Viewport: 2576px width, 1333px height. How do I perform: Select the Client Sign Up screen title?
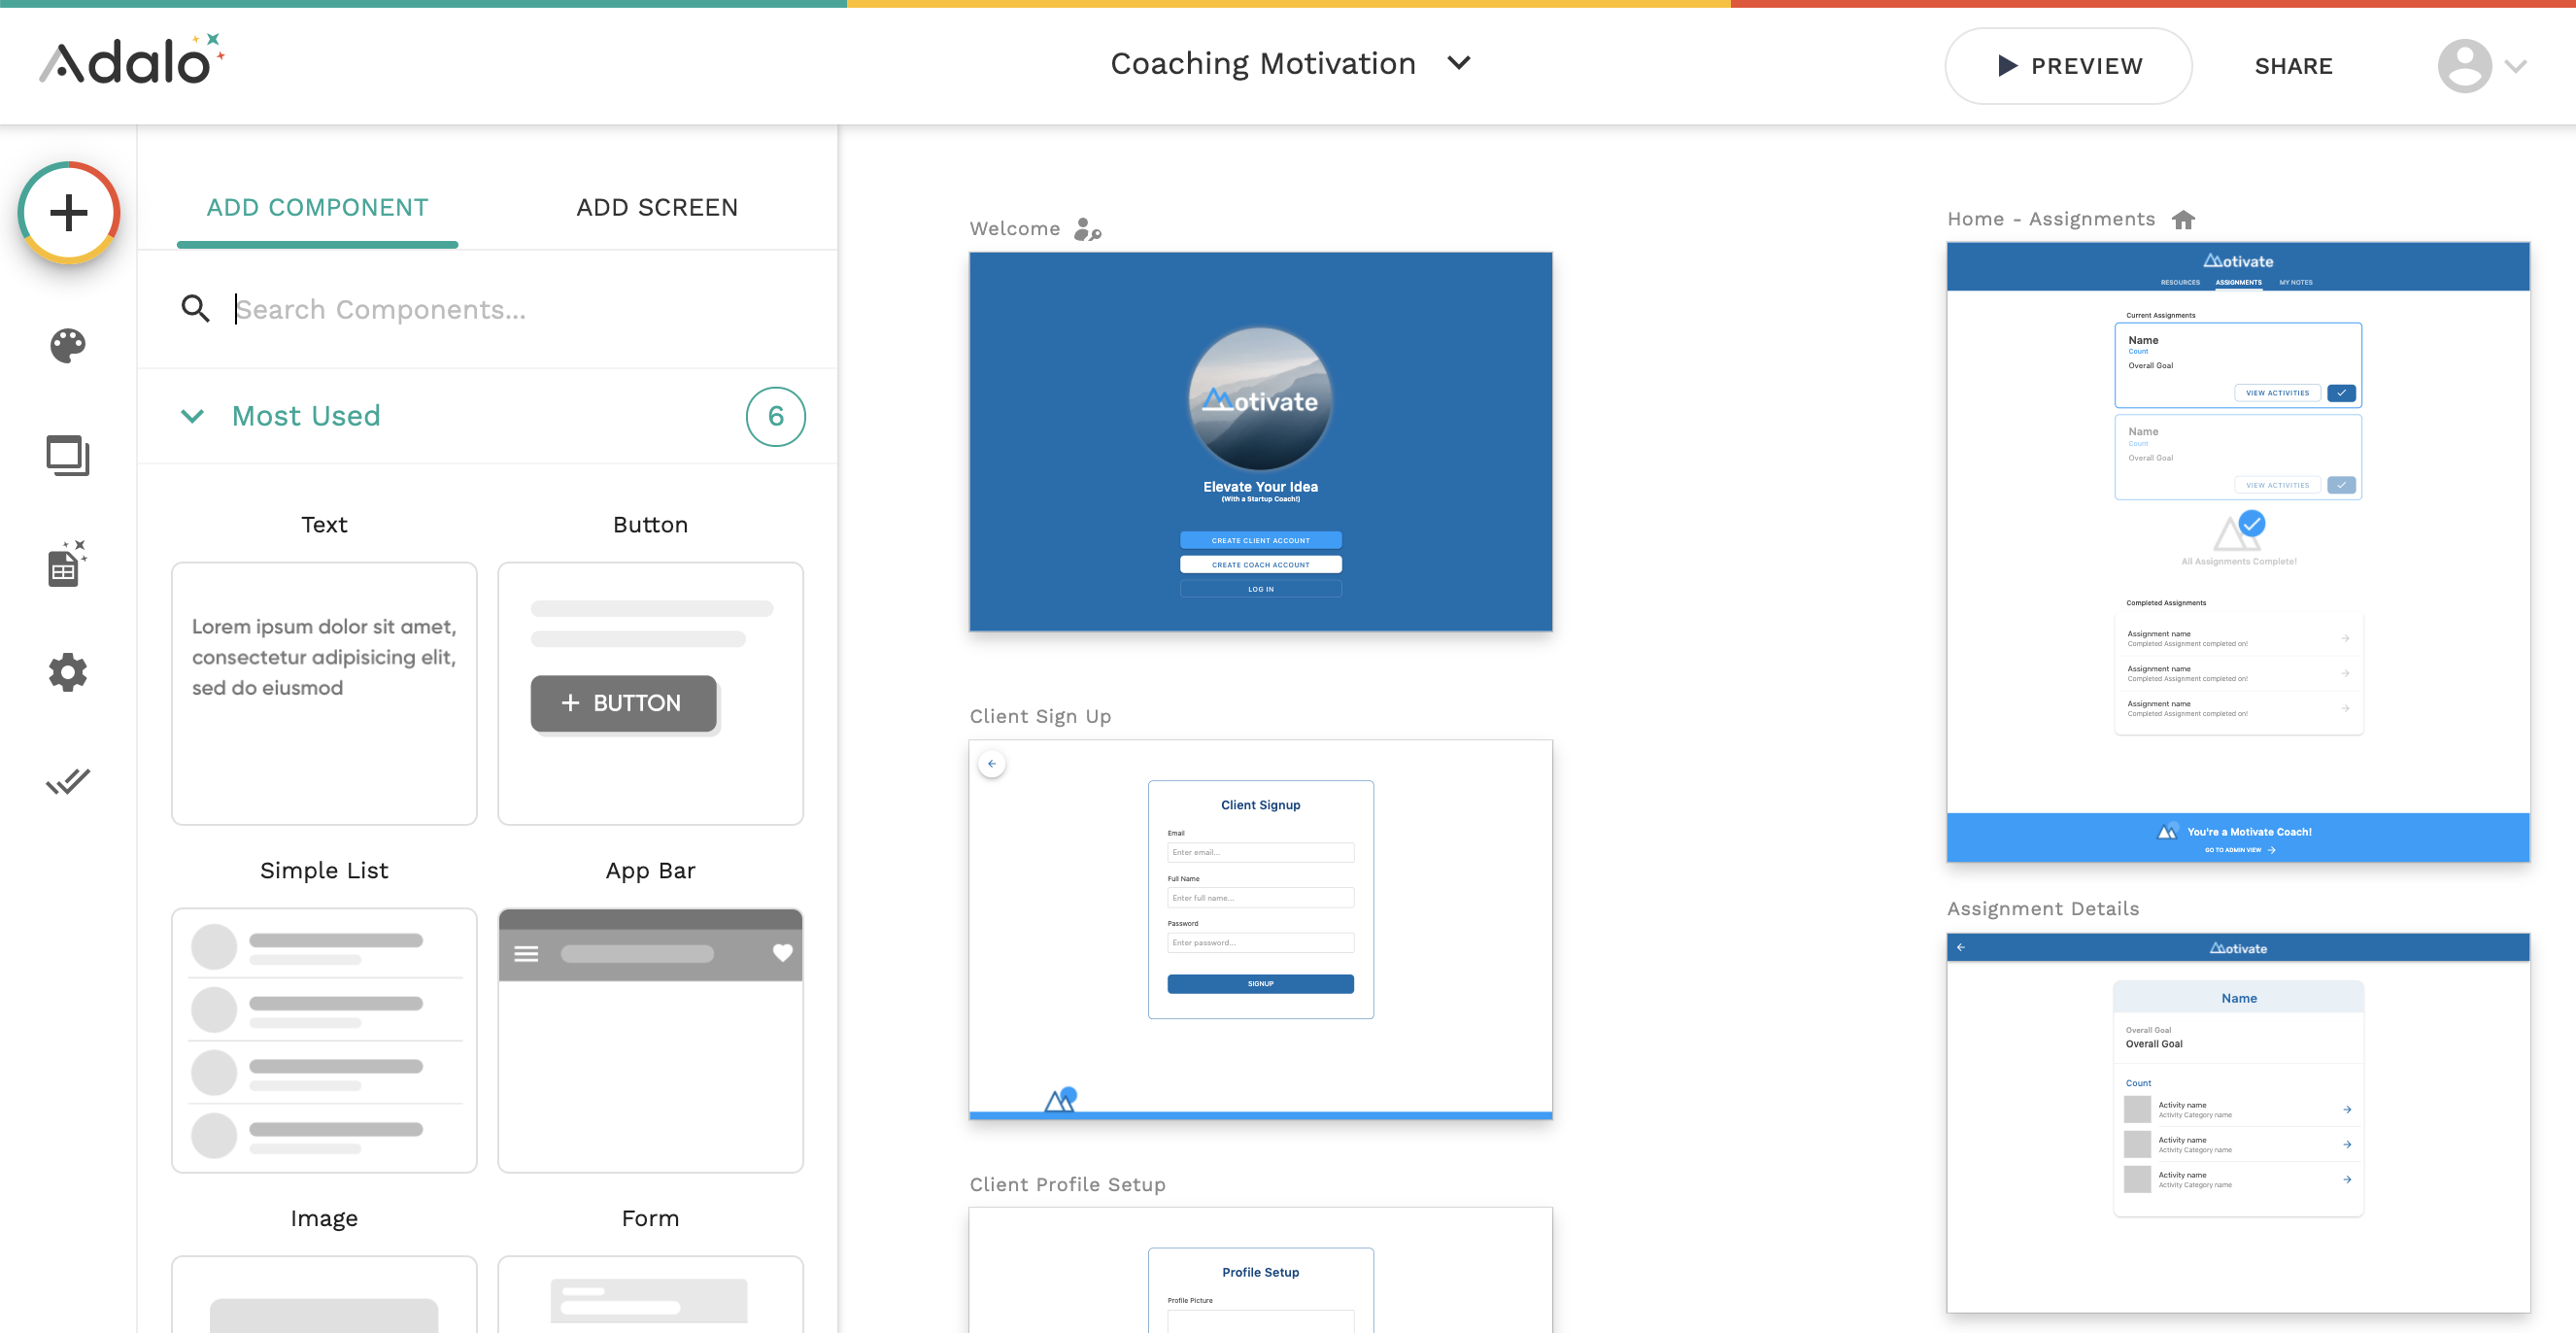1040,716
